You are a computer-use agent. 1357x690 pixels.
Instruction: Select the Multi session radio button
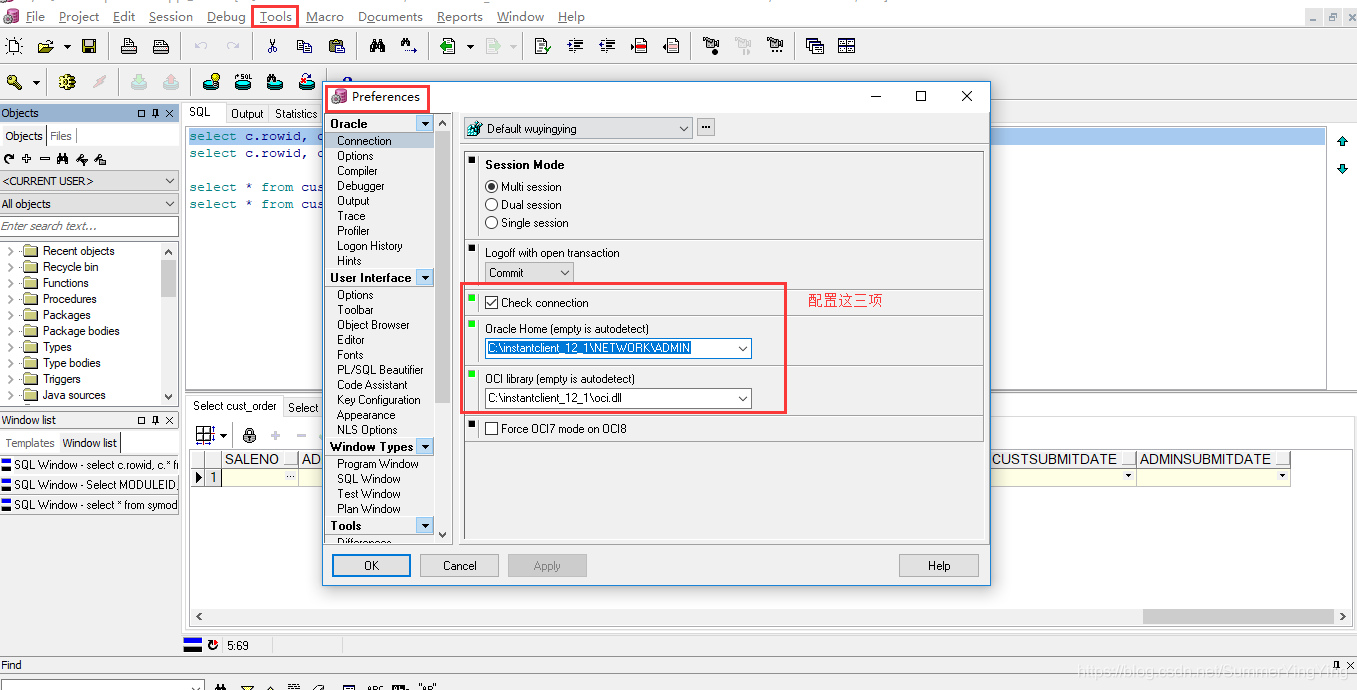[x=491, y=187]
